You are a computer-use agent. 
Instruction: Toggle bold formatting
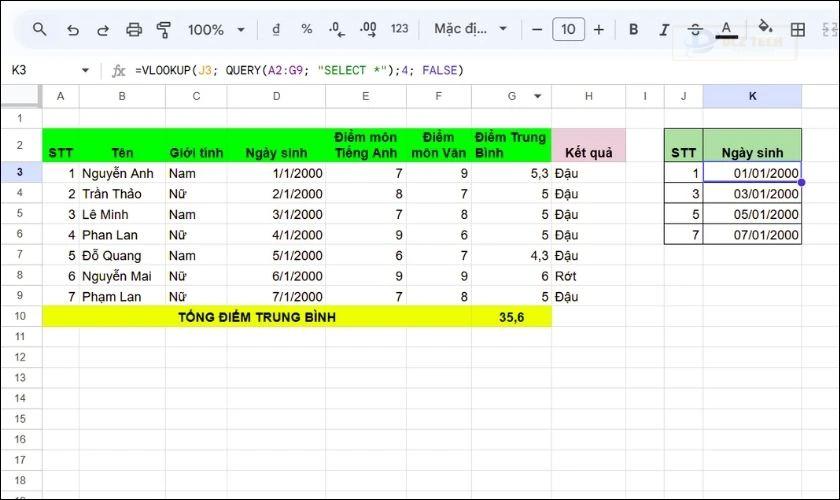[x=633, y=29]
